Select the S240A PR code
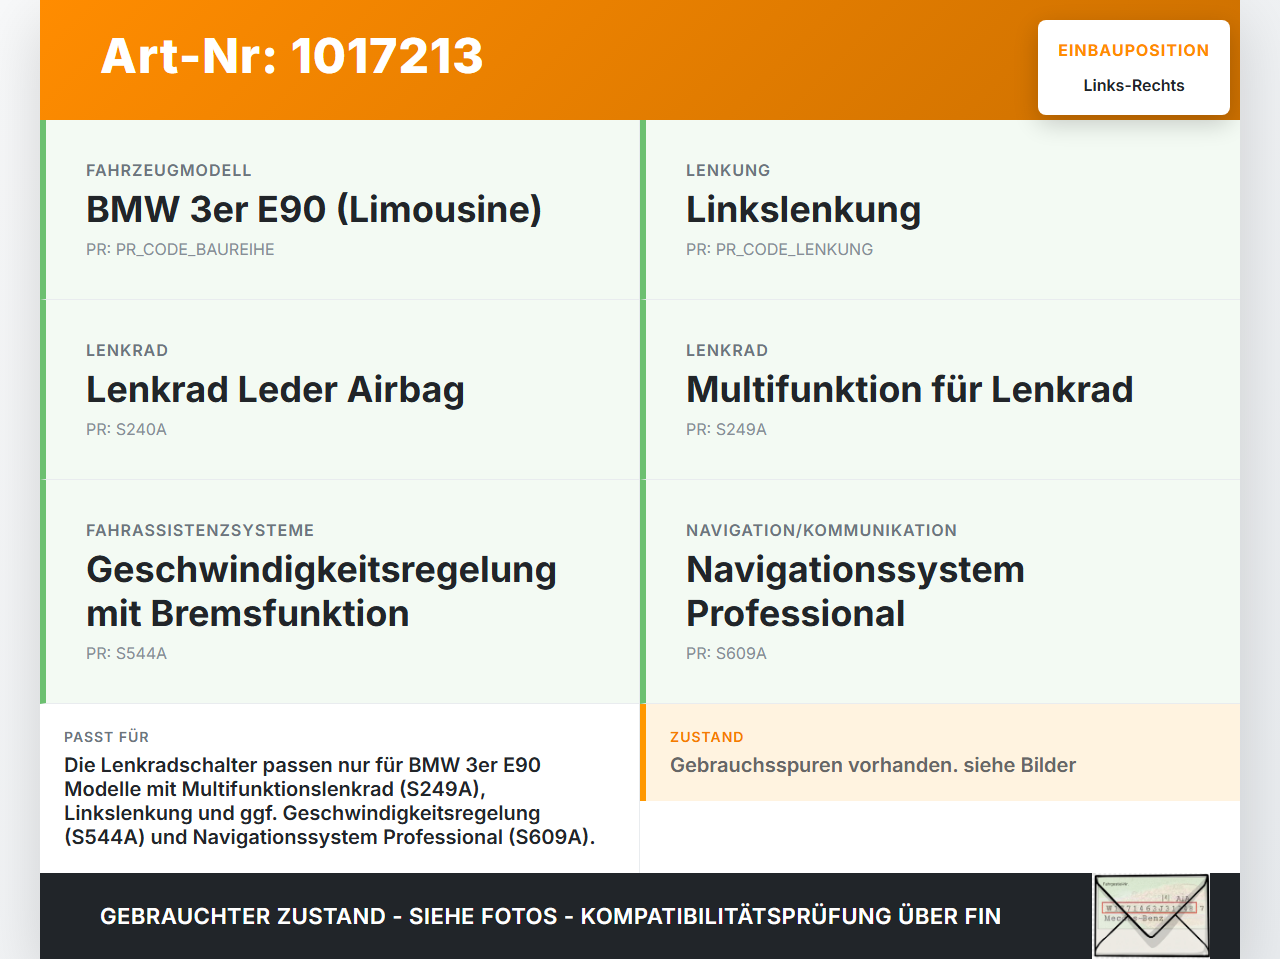Image resolution: width=1280 pixels, height=959 pixels. point(126,429)
